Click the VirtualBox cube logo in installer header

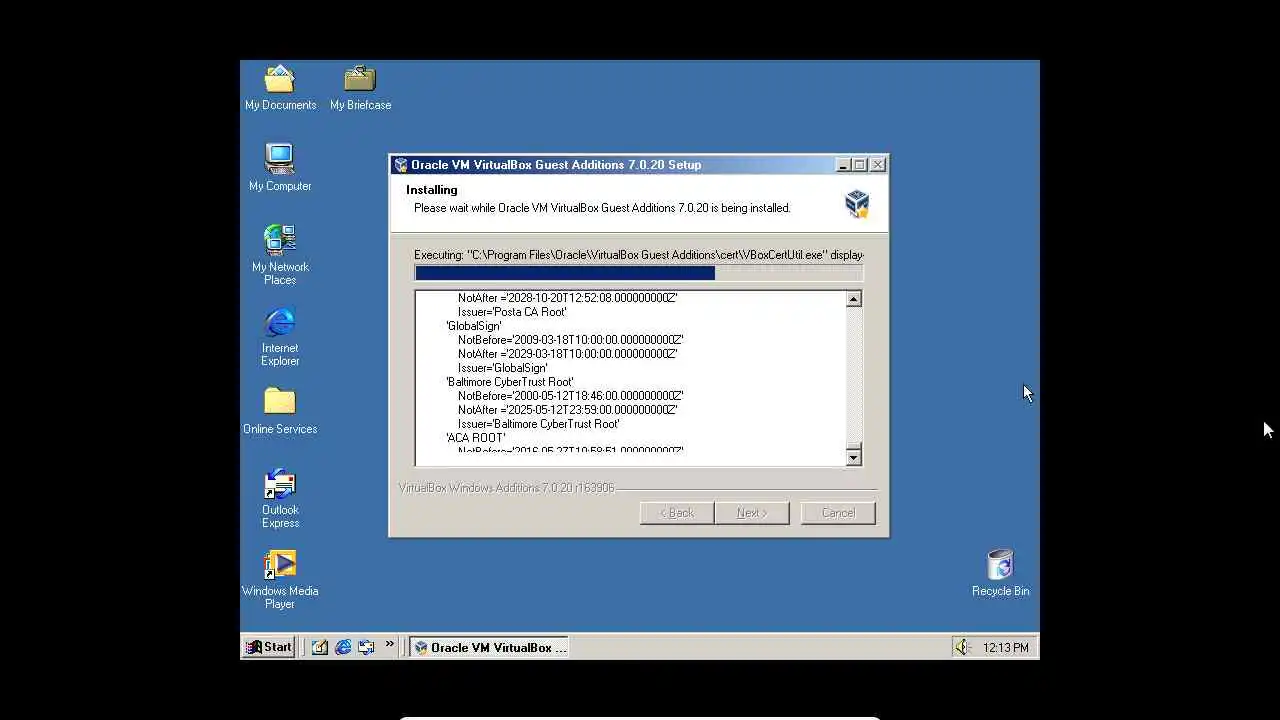point(857,203)
